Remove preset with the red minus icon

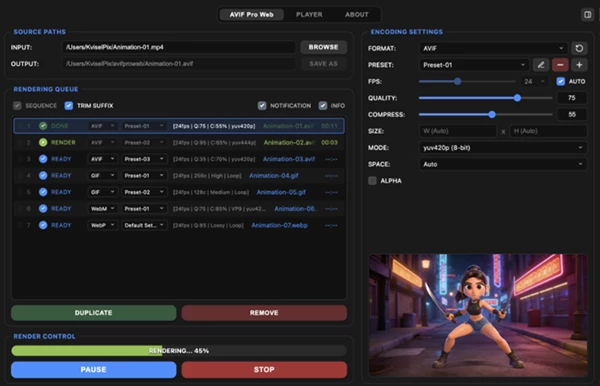560,65
